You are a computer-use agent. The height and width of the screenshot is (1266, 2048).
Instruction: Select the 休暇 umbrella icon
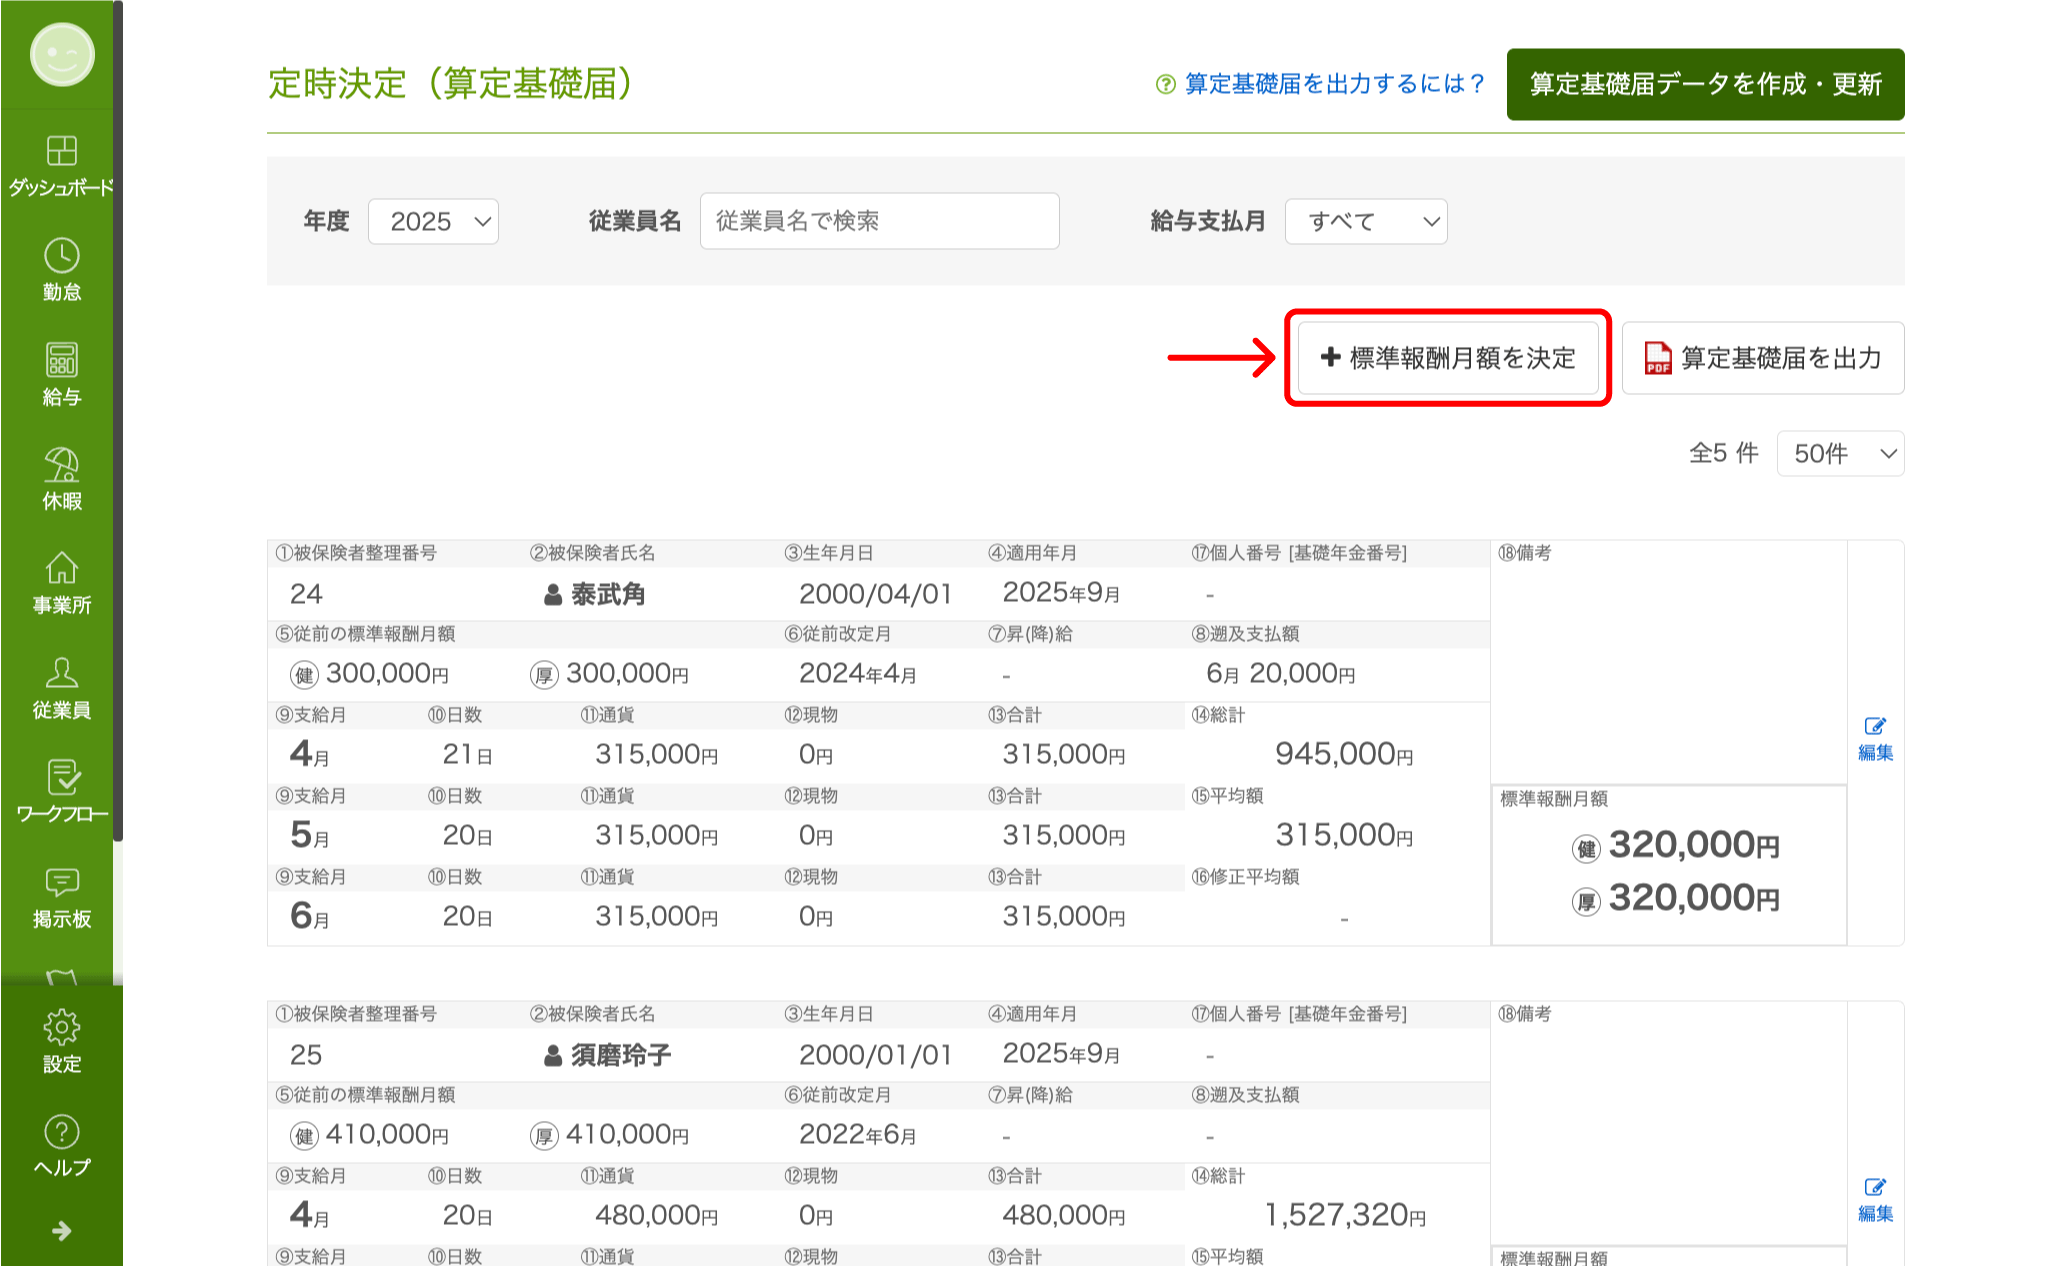61,466
